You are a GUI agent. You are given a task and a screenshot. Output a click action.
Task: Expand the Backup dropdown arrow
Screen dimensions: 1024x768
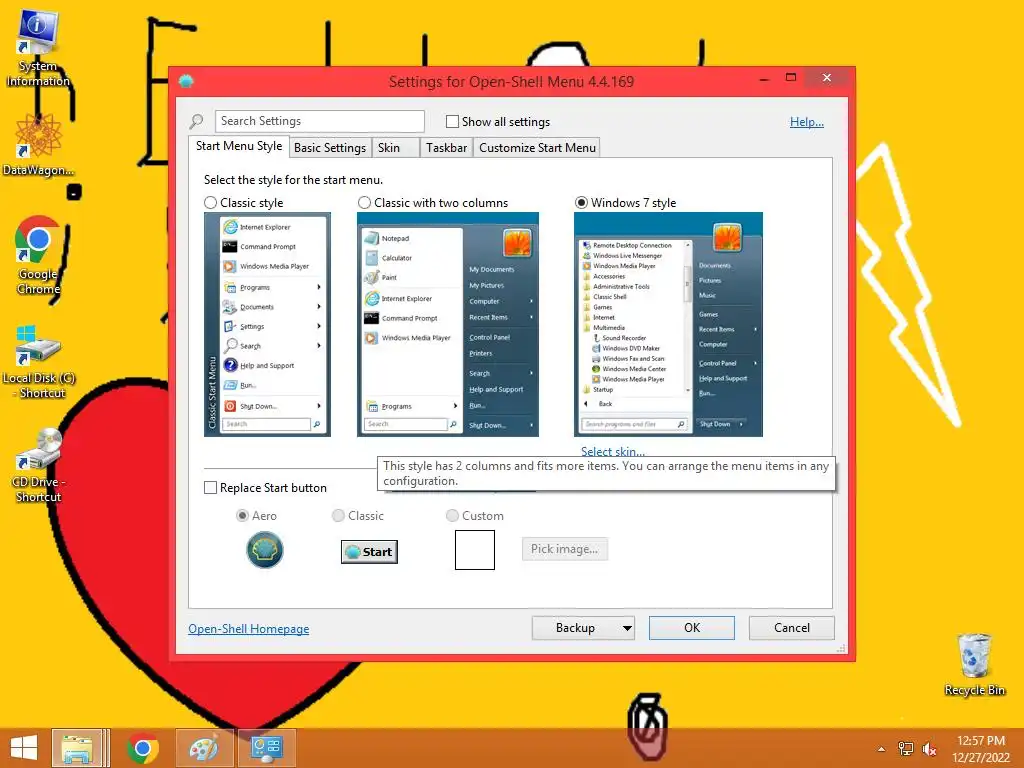(x=627, y=628)
